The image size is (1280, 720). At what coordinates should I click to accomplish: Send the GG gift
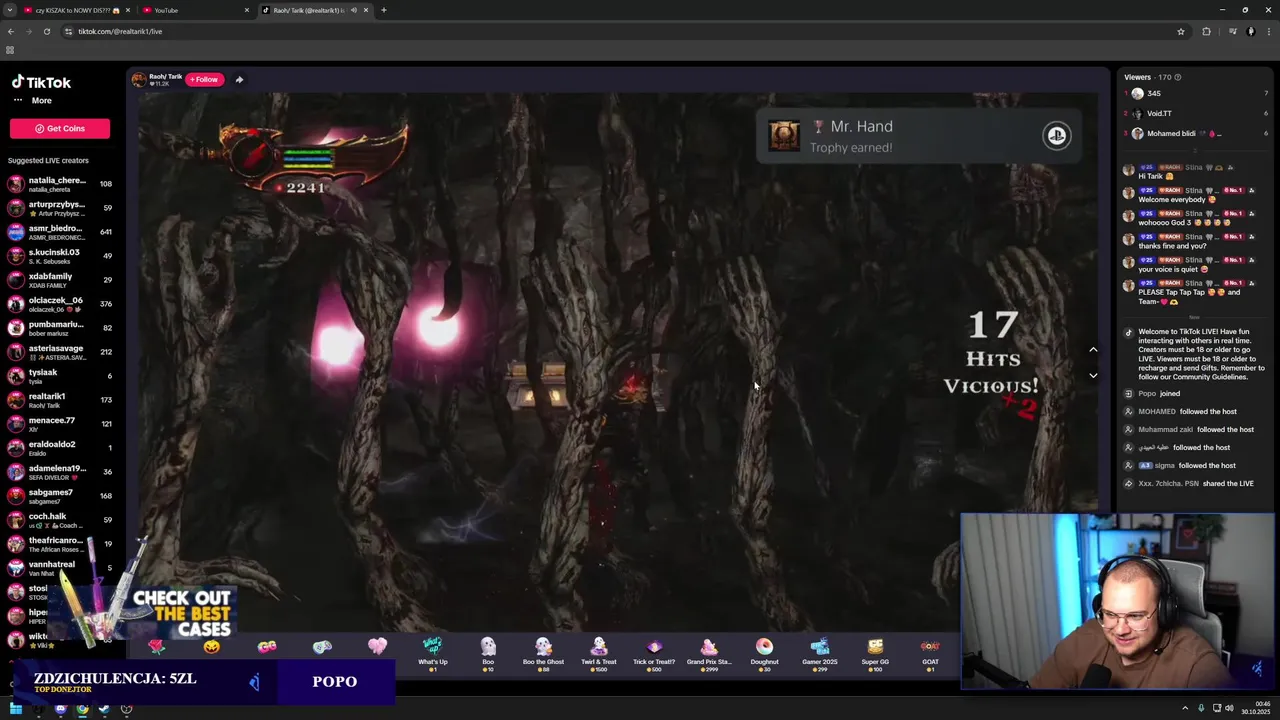coord(267,648)
